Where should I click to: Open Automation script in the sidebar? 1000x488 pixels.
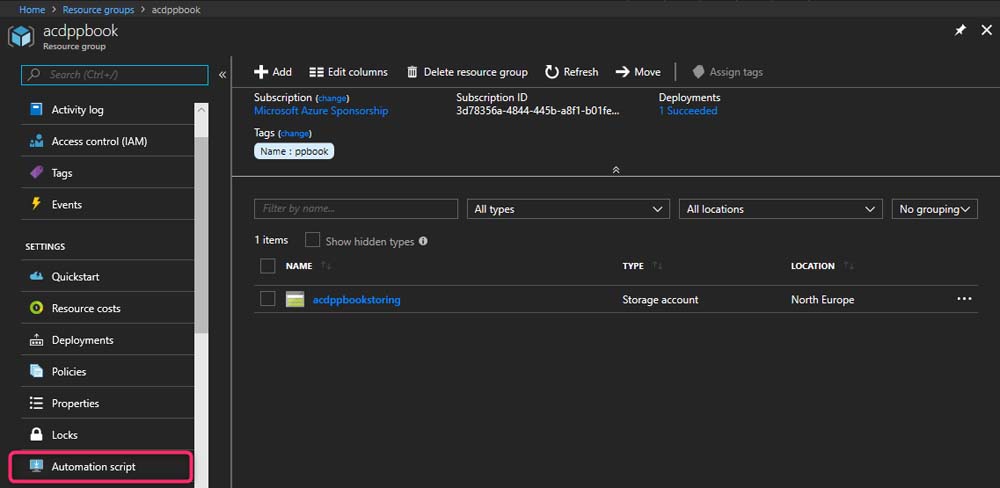coord(93,467)
